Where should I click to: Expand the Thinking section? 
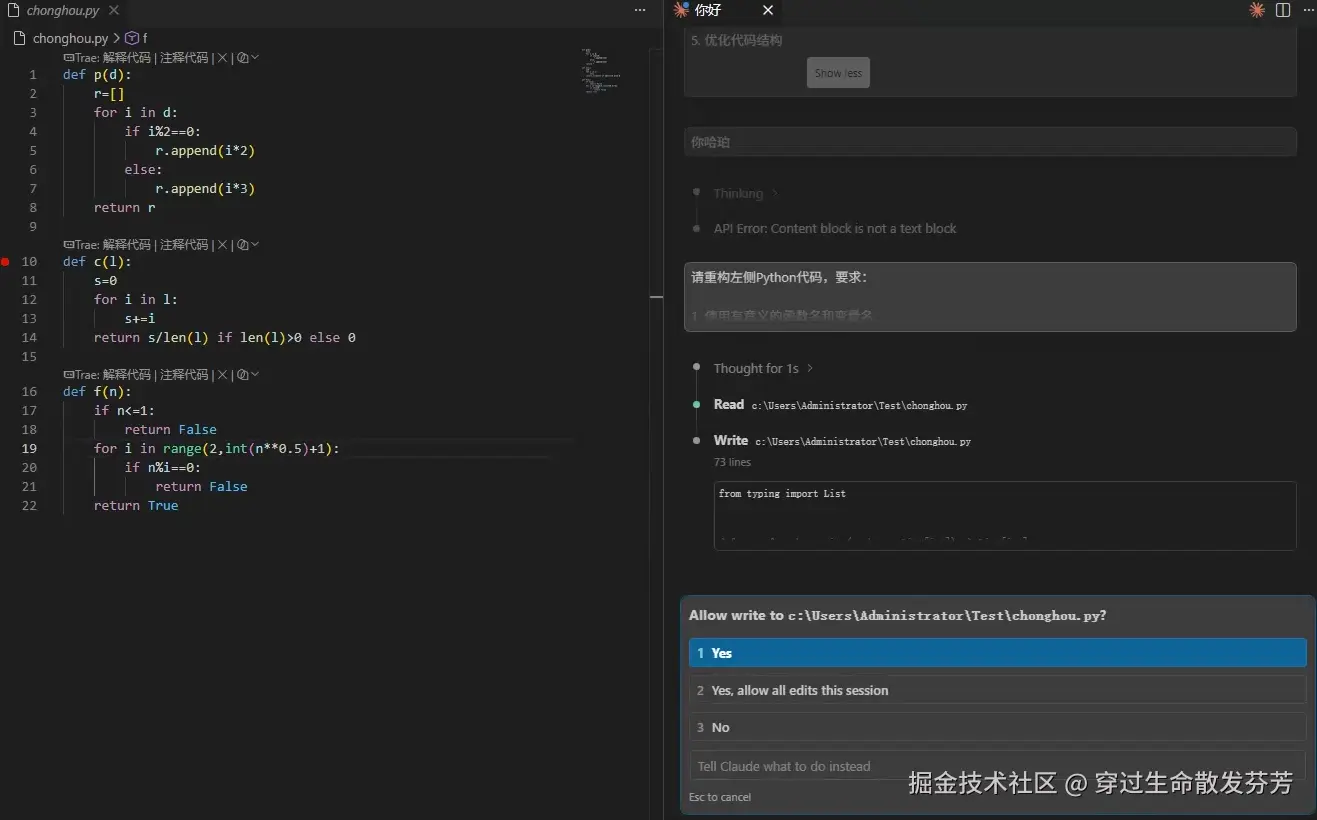click(x=745, y=193)
